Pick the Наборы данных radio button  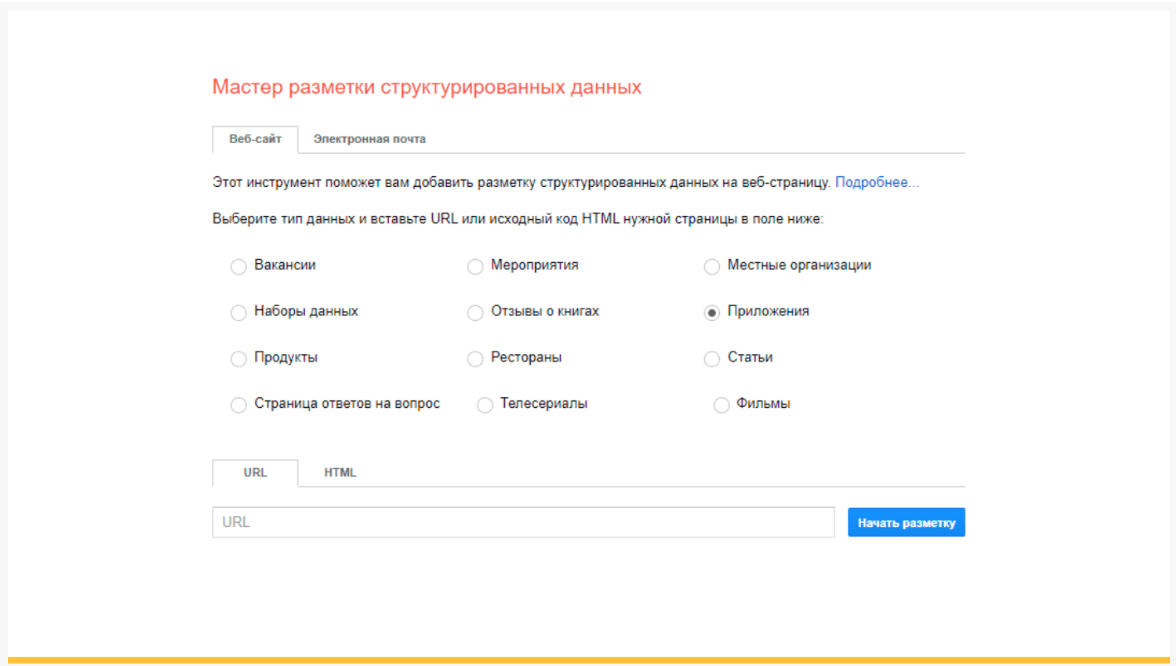pos(238,313)
